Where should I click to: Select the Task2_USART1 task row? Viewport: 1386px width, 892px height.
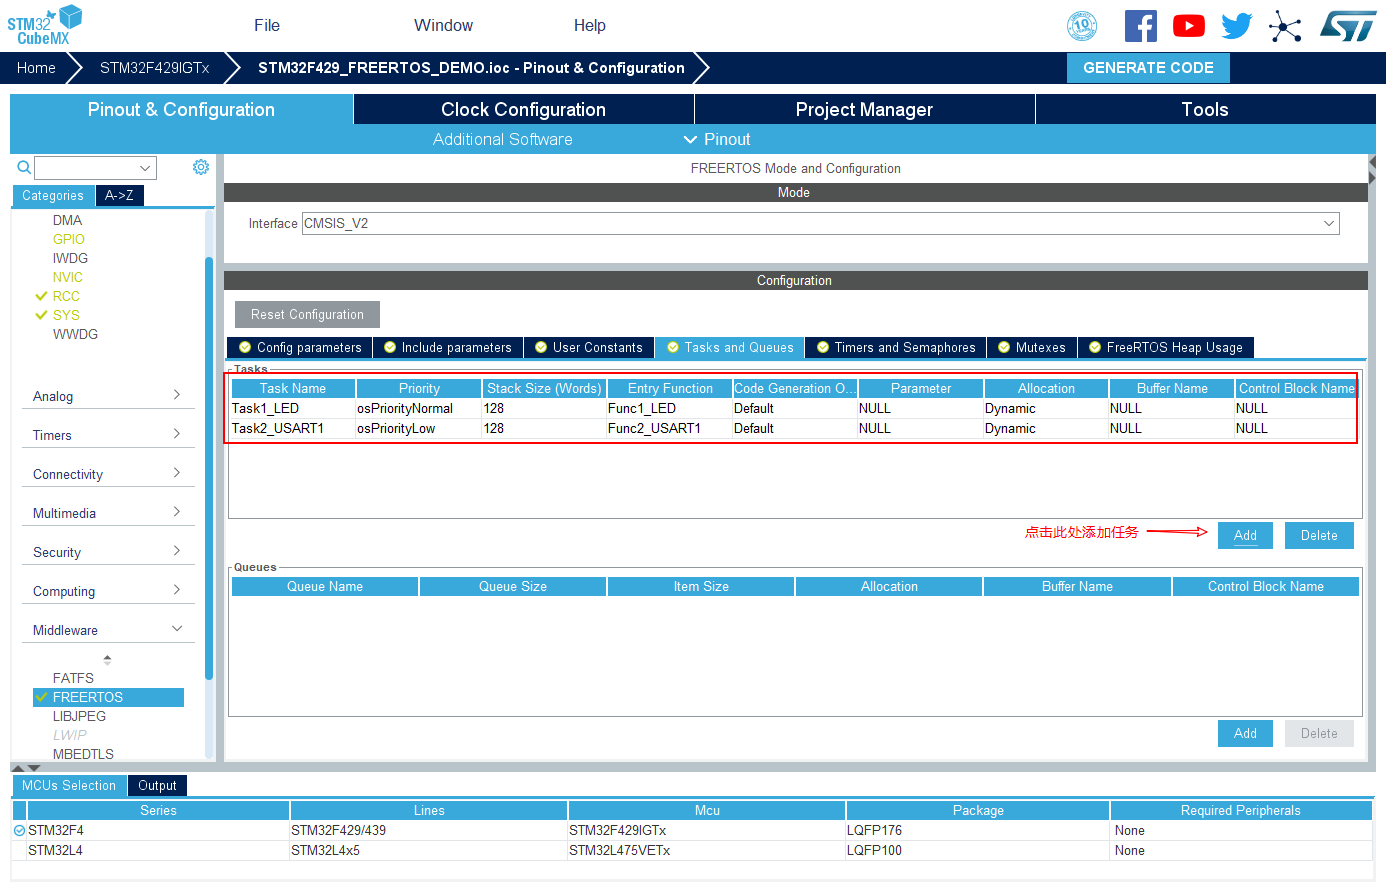point(794,428)
